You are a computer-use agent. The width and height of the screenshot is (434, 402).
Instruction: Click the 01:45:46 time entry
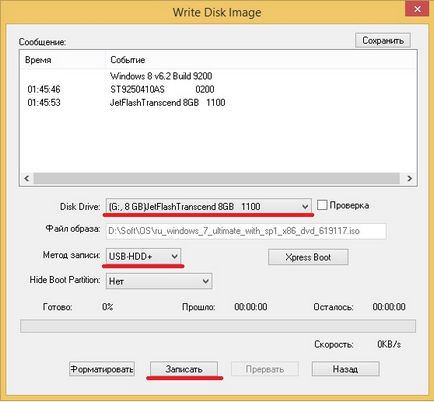(x=44, y=89)
